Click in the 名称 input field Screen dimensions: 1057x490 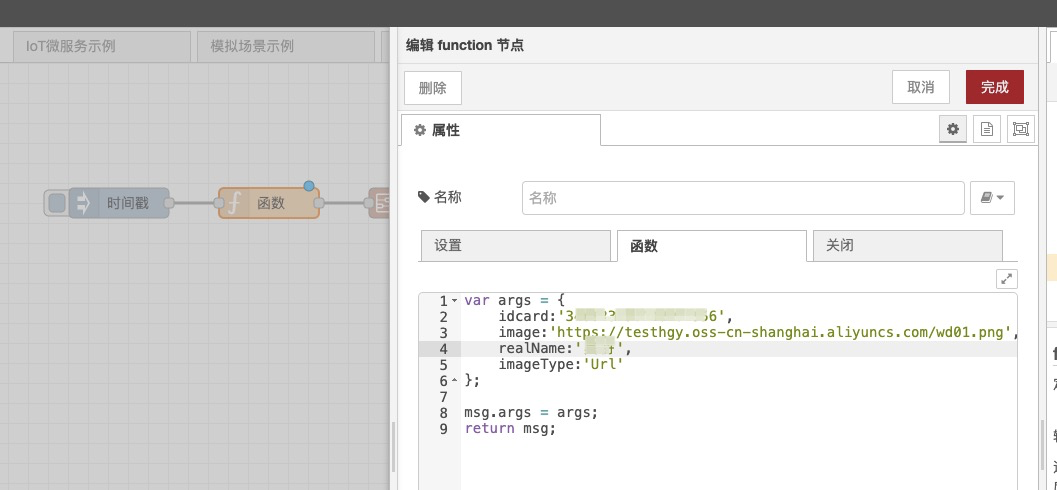tap(742, 198)
